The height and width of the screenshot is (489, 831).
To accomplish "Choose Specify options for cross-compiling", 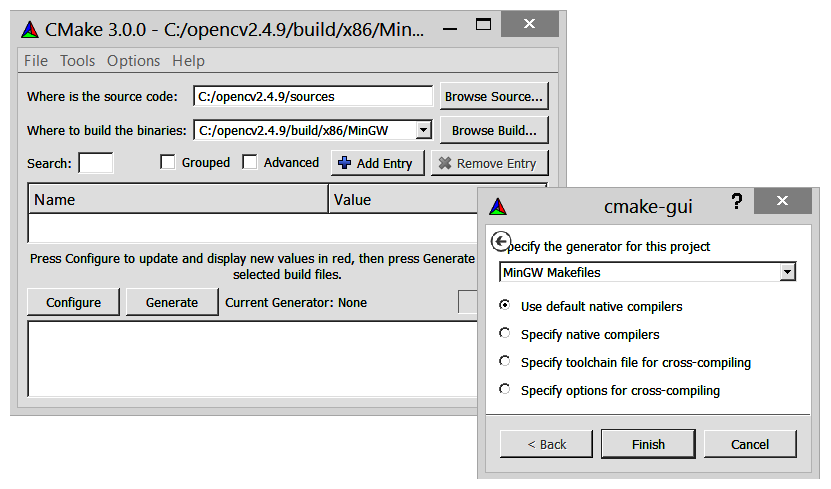I will tap(505, 389).
